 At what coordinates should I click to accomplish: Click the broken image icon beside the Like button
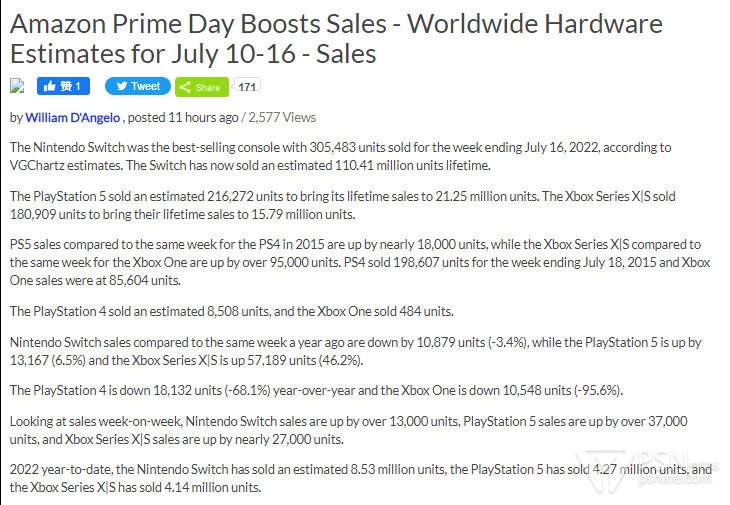click(17, 86)
